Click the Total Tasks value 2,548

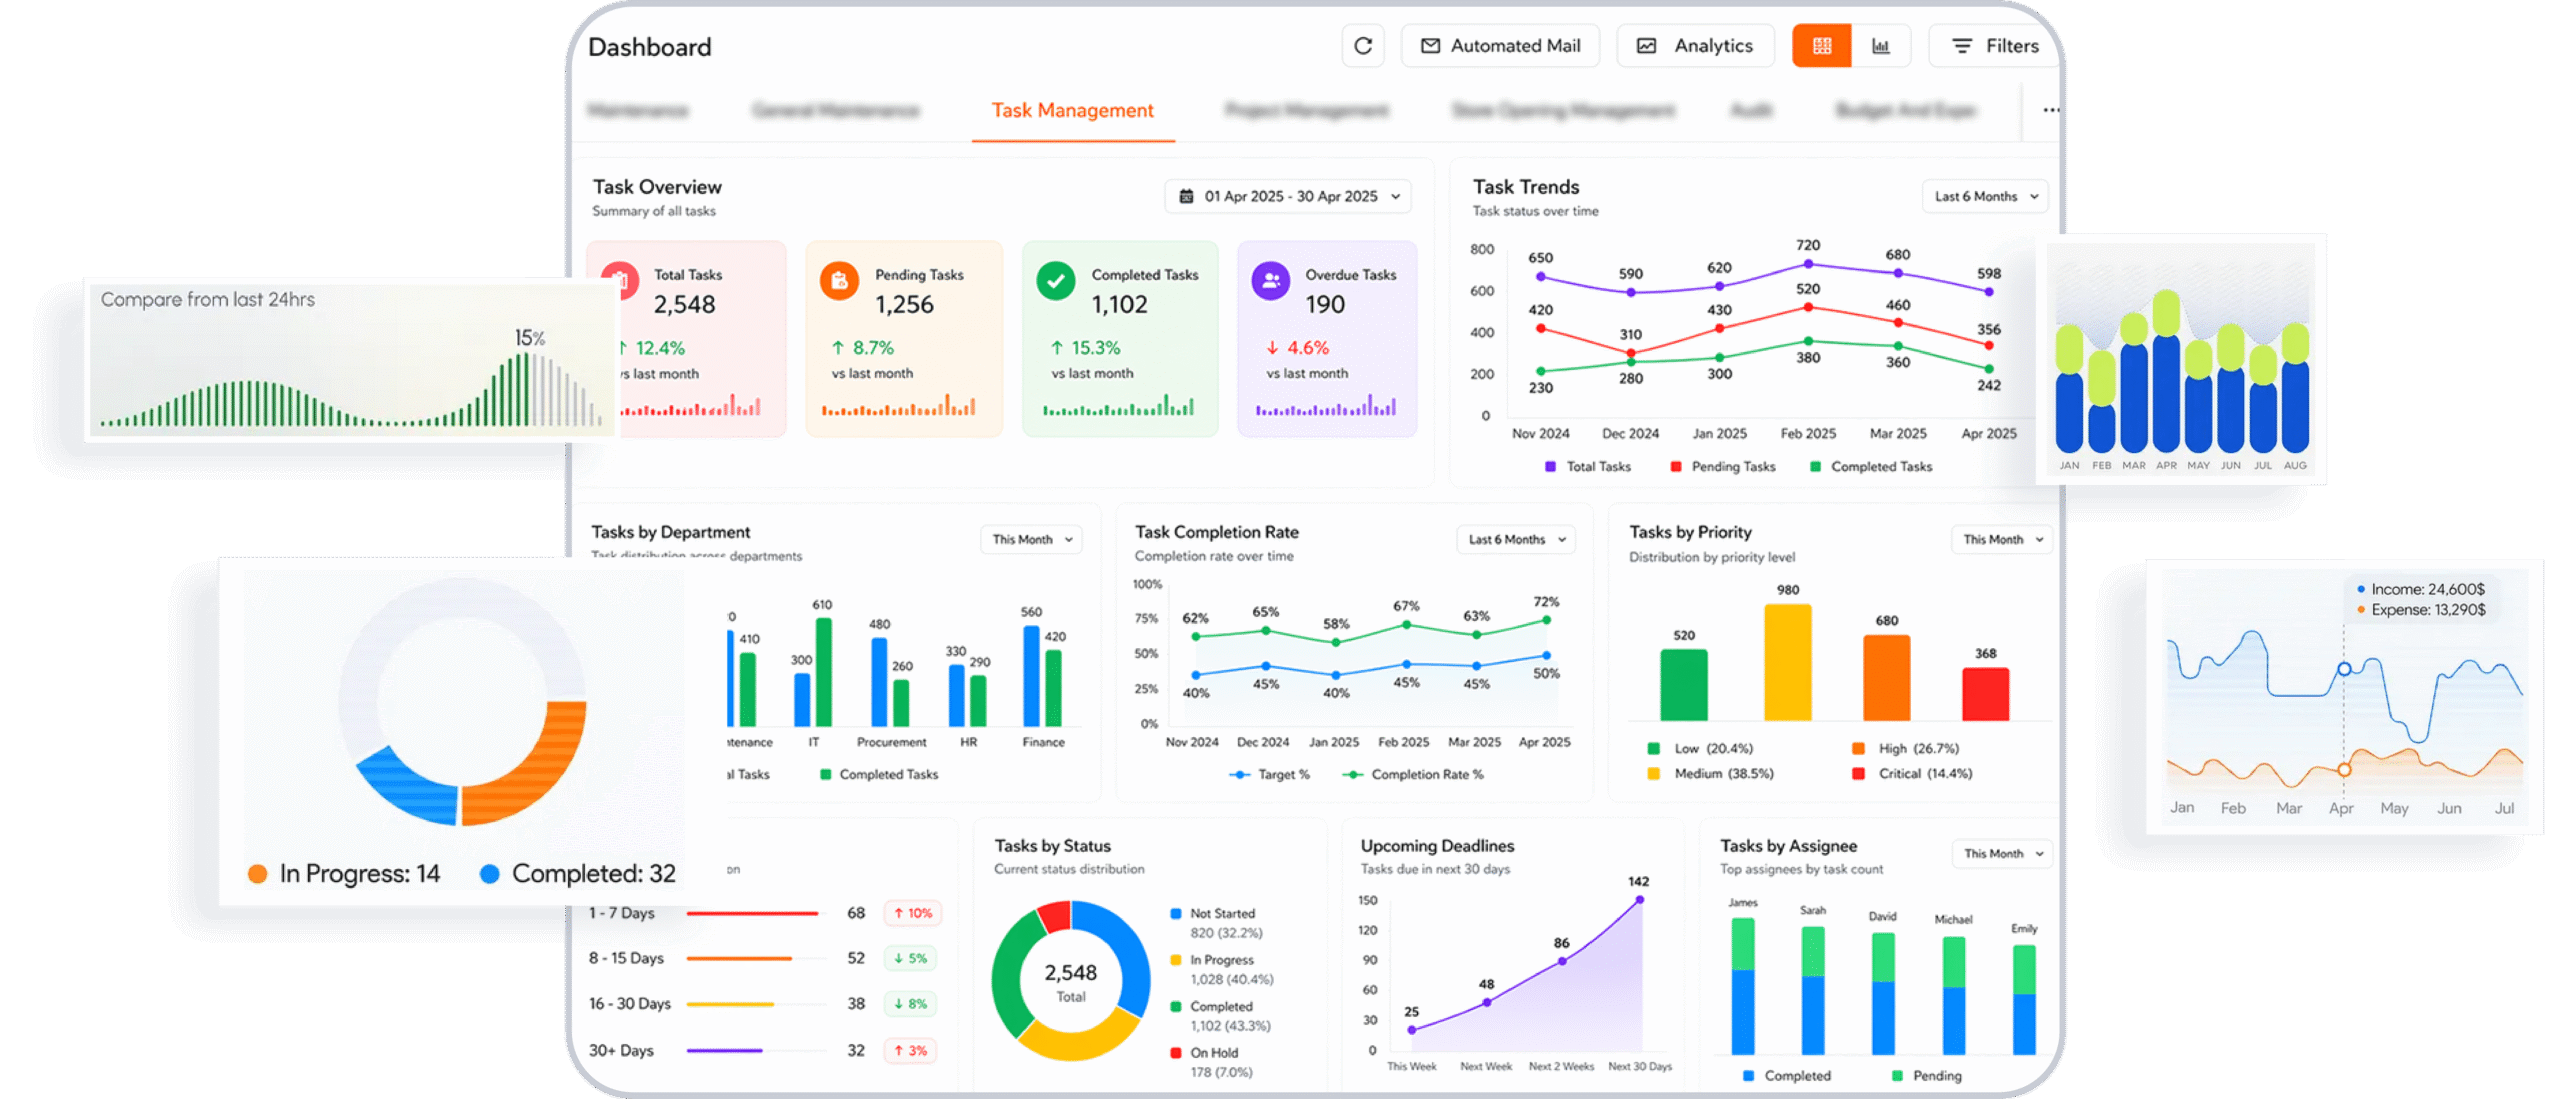[x=684, y=304]
